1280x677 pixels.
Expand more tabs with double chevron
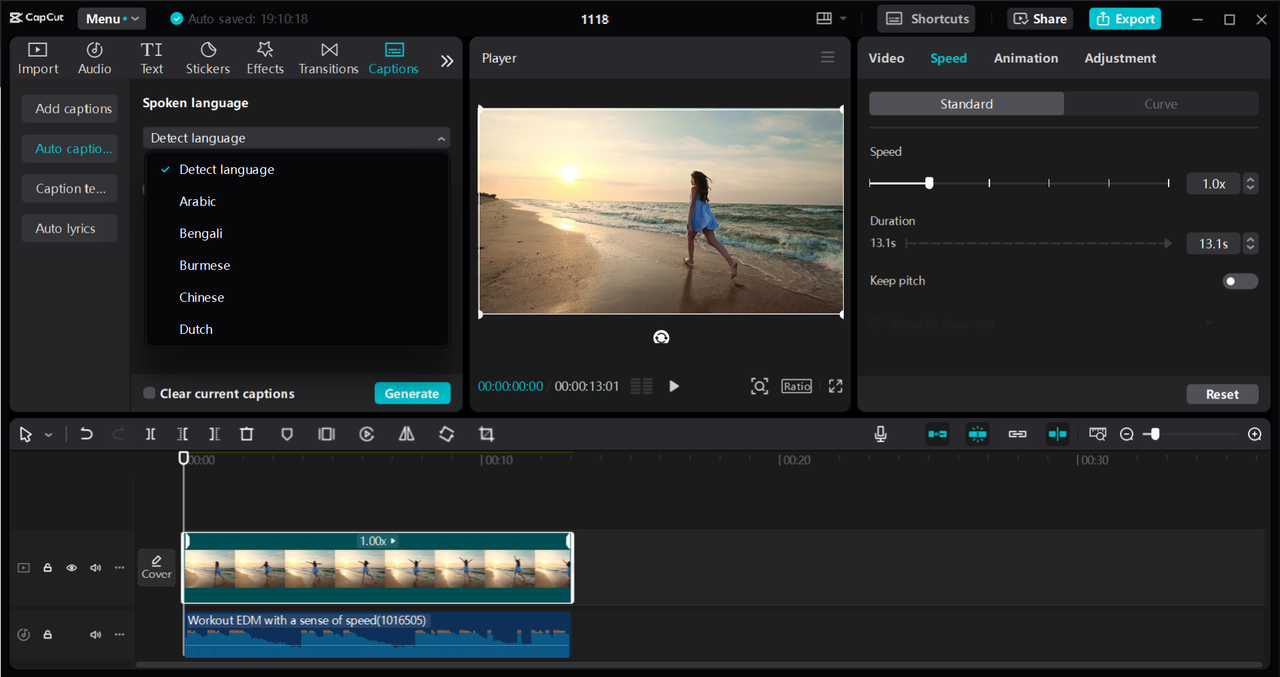pyautogui.click(x=447, y=61)
